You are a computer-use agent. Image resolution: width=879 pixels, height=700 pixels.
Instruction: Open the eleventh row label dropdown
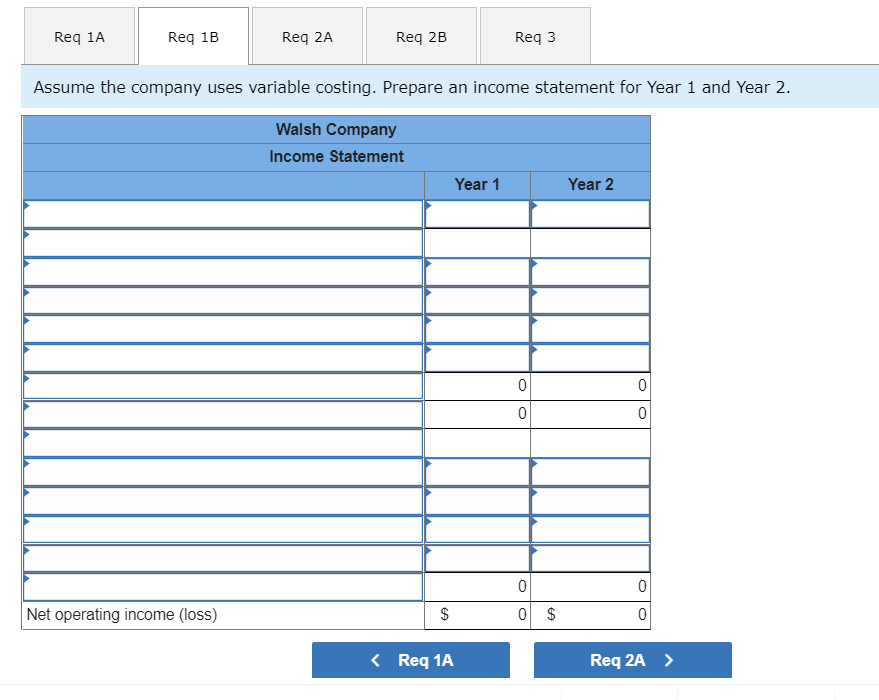click(x=223, y=500)
